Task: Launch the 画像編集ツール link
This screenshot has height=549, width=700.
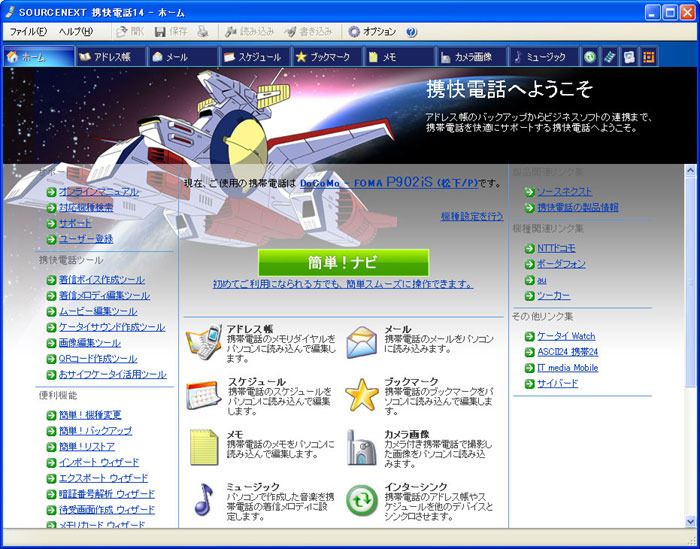Action: 90,343
